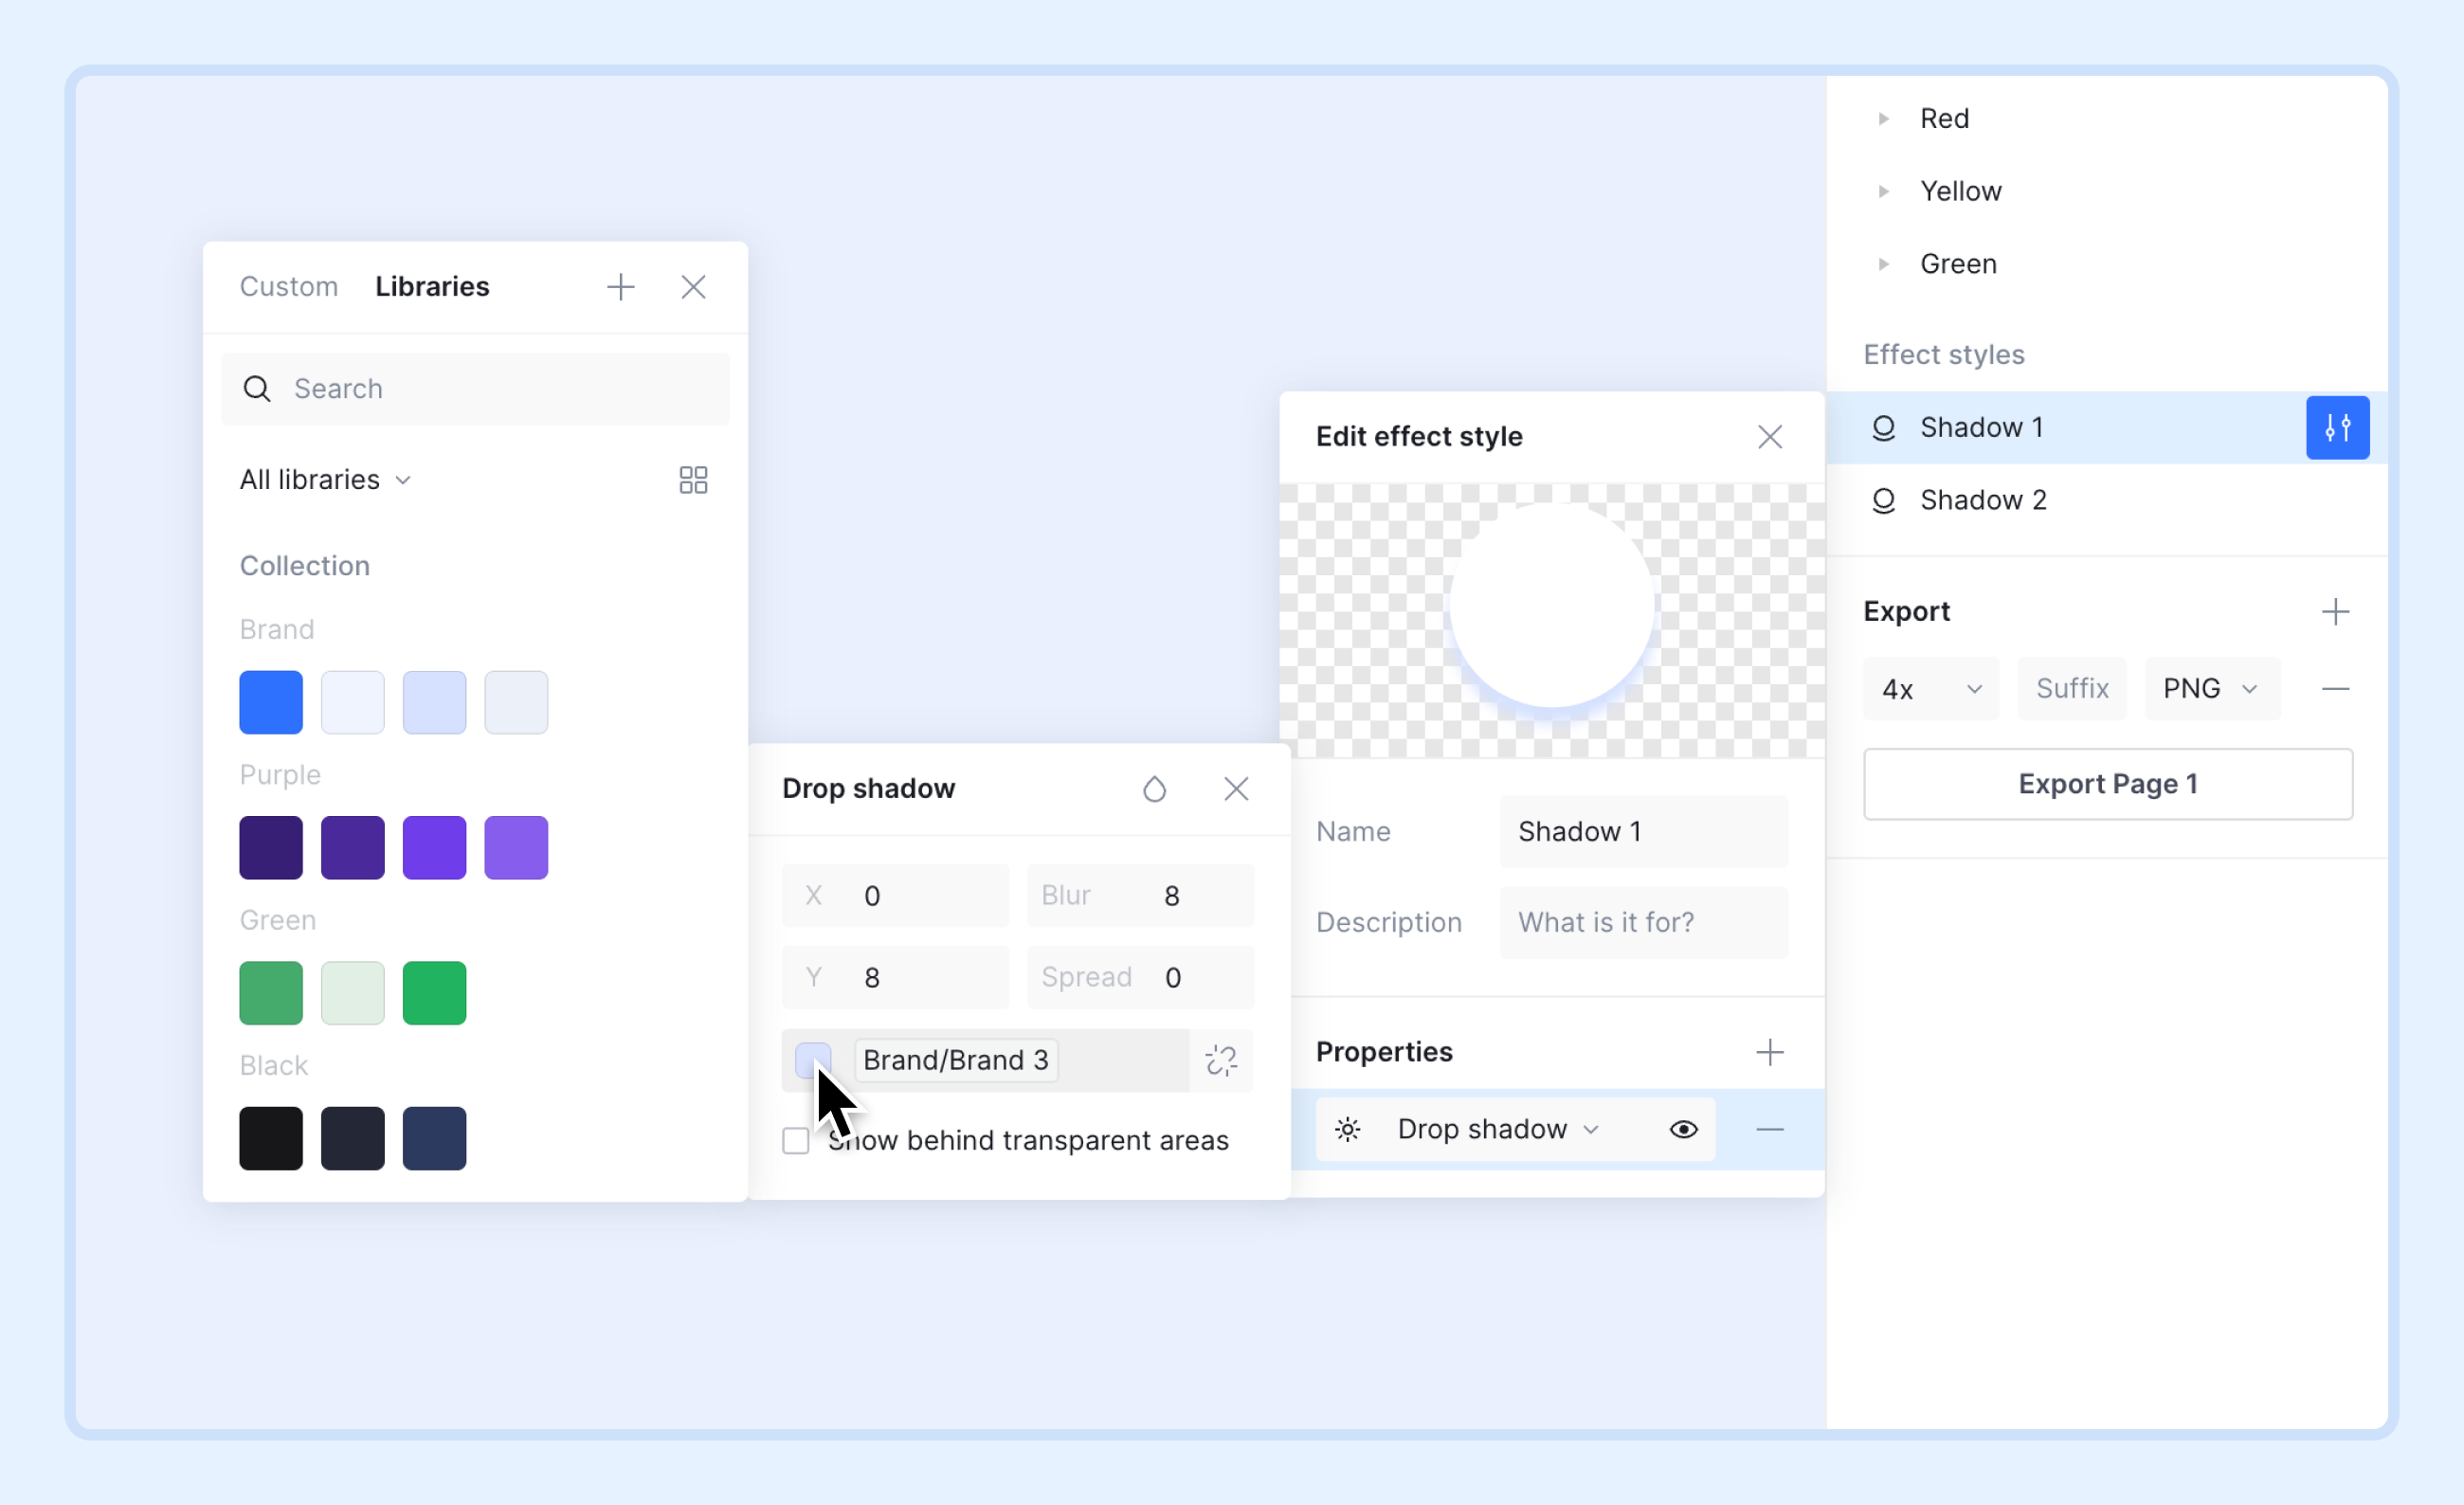Close the Libraries color panel

[693, 287]
